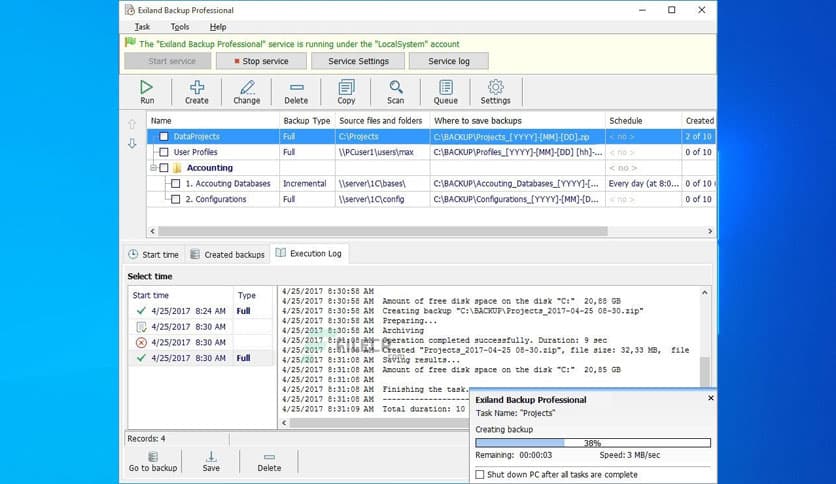836x484 pixels.
Task: Select the failed 8:30 AM log entry
Action: click(200, 342)
